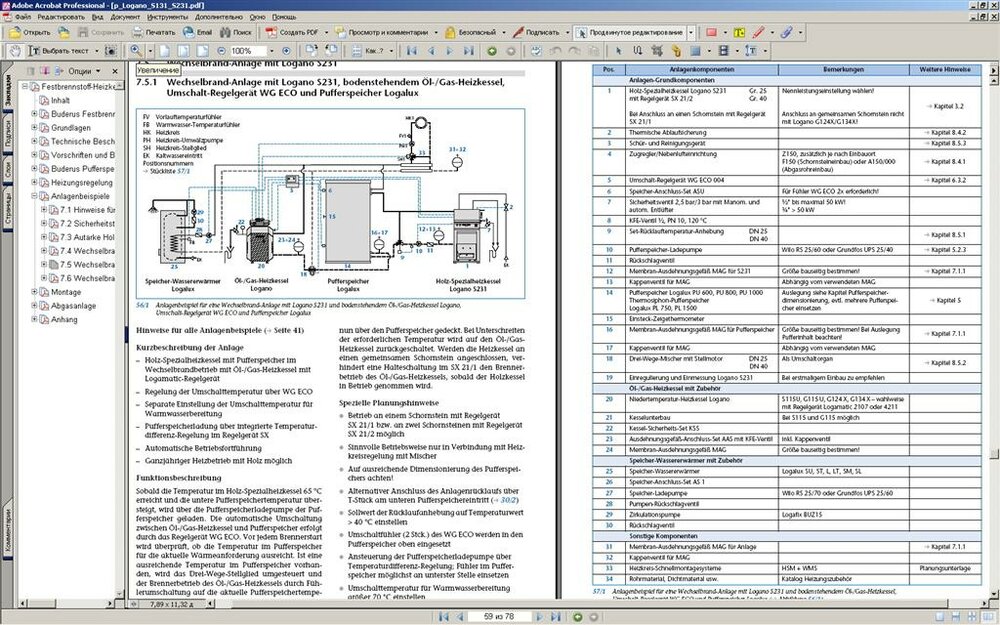This screenshot has width=1000, height=625.
Task: Open the Документ menu
Action: [125, 17]
